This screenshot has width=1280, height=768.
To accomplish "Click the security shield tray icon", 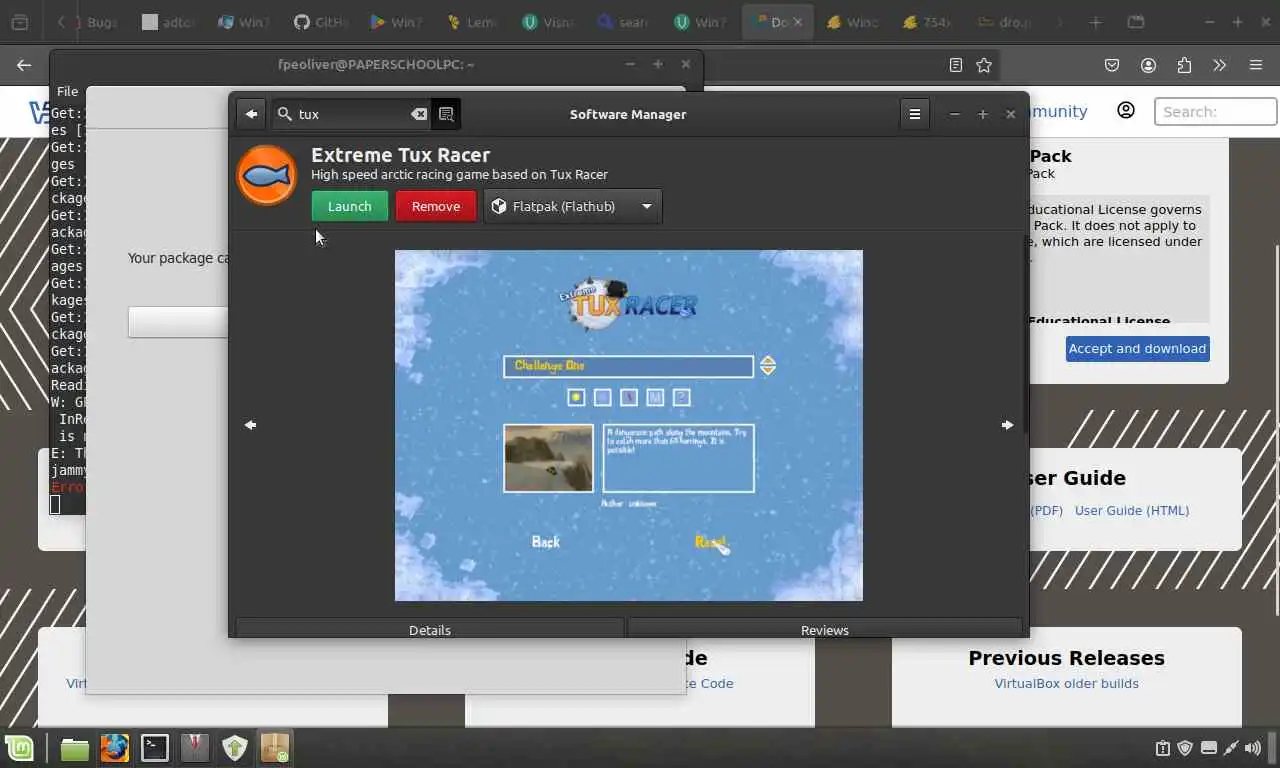I will tap(1185, 748).
